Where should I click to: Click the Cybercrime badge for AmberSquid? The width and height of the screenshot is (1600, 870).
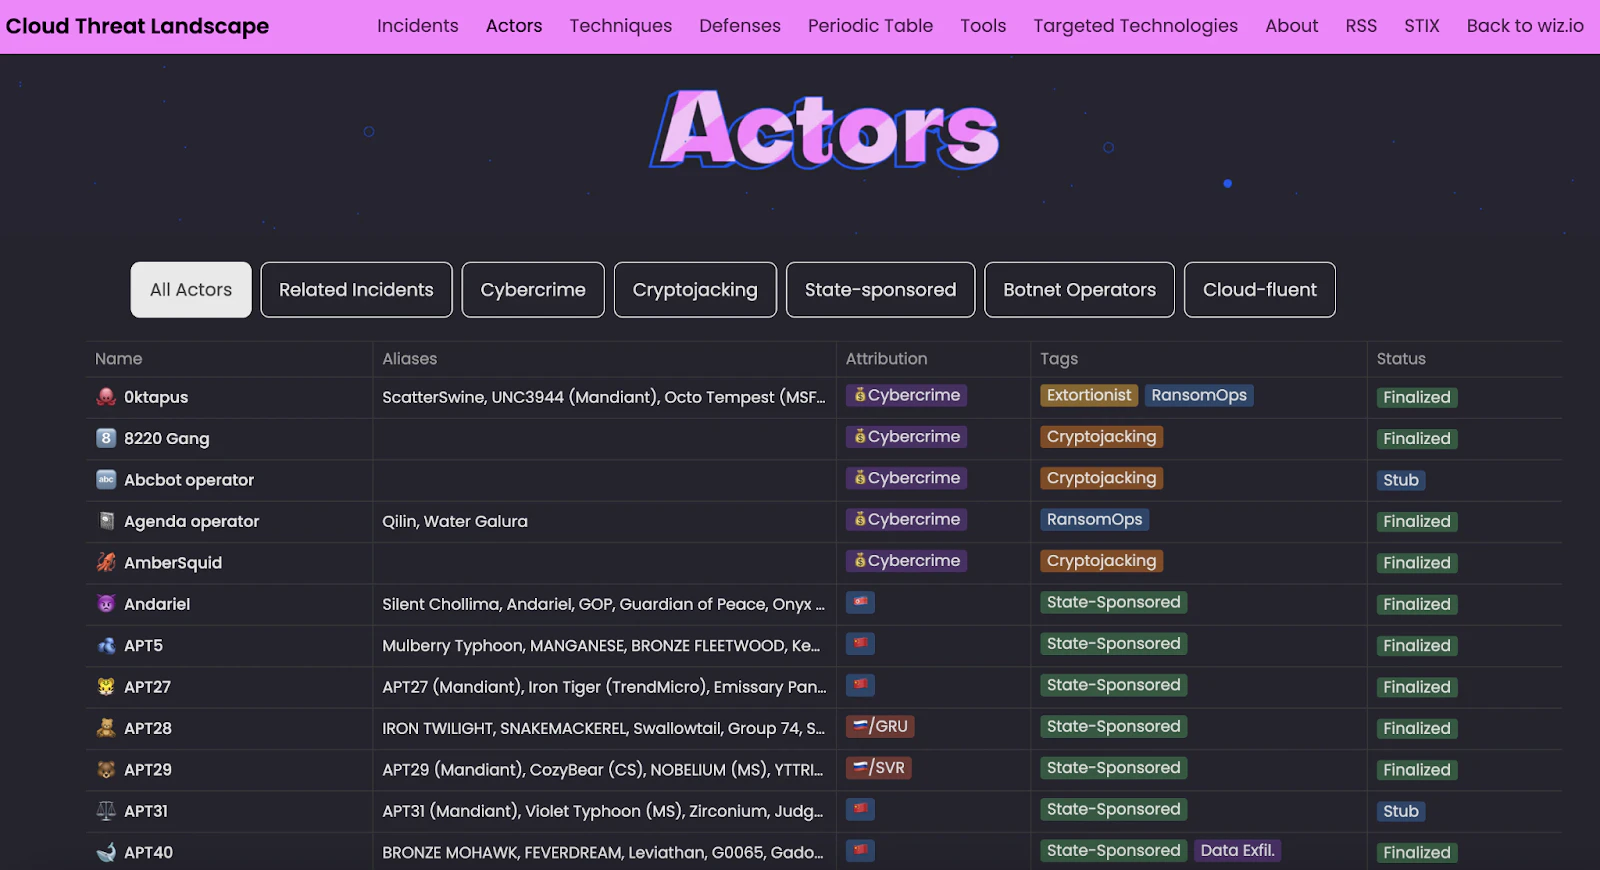click(907, 561)
